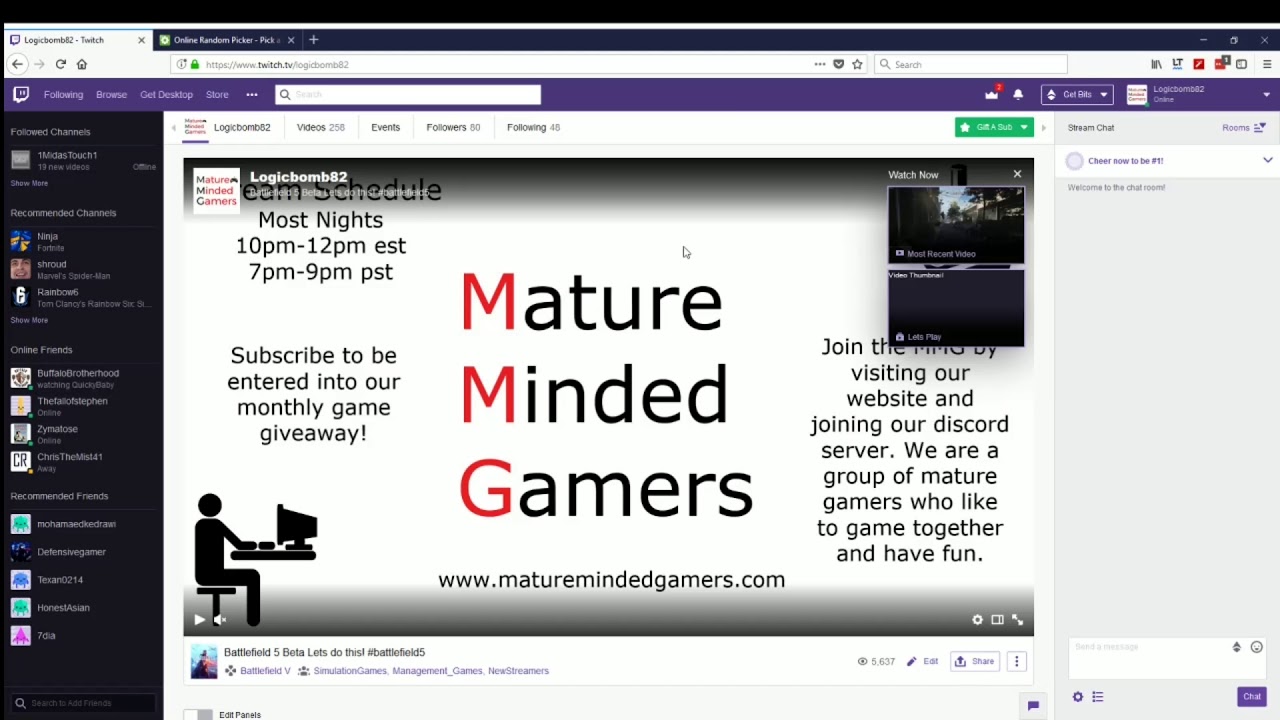Collapse the Cheer leaderboard chevron

tap(1267, 160)
